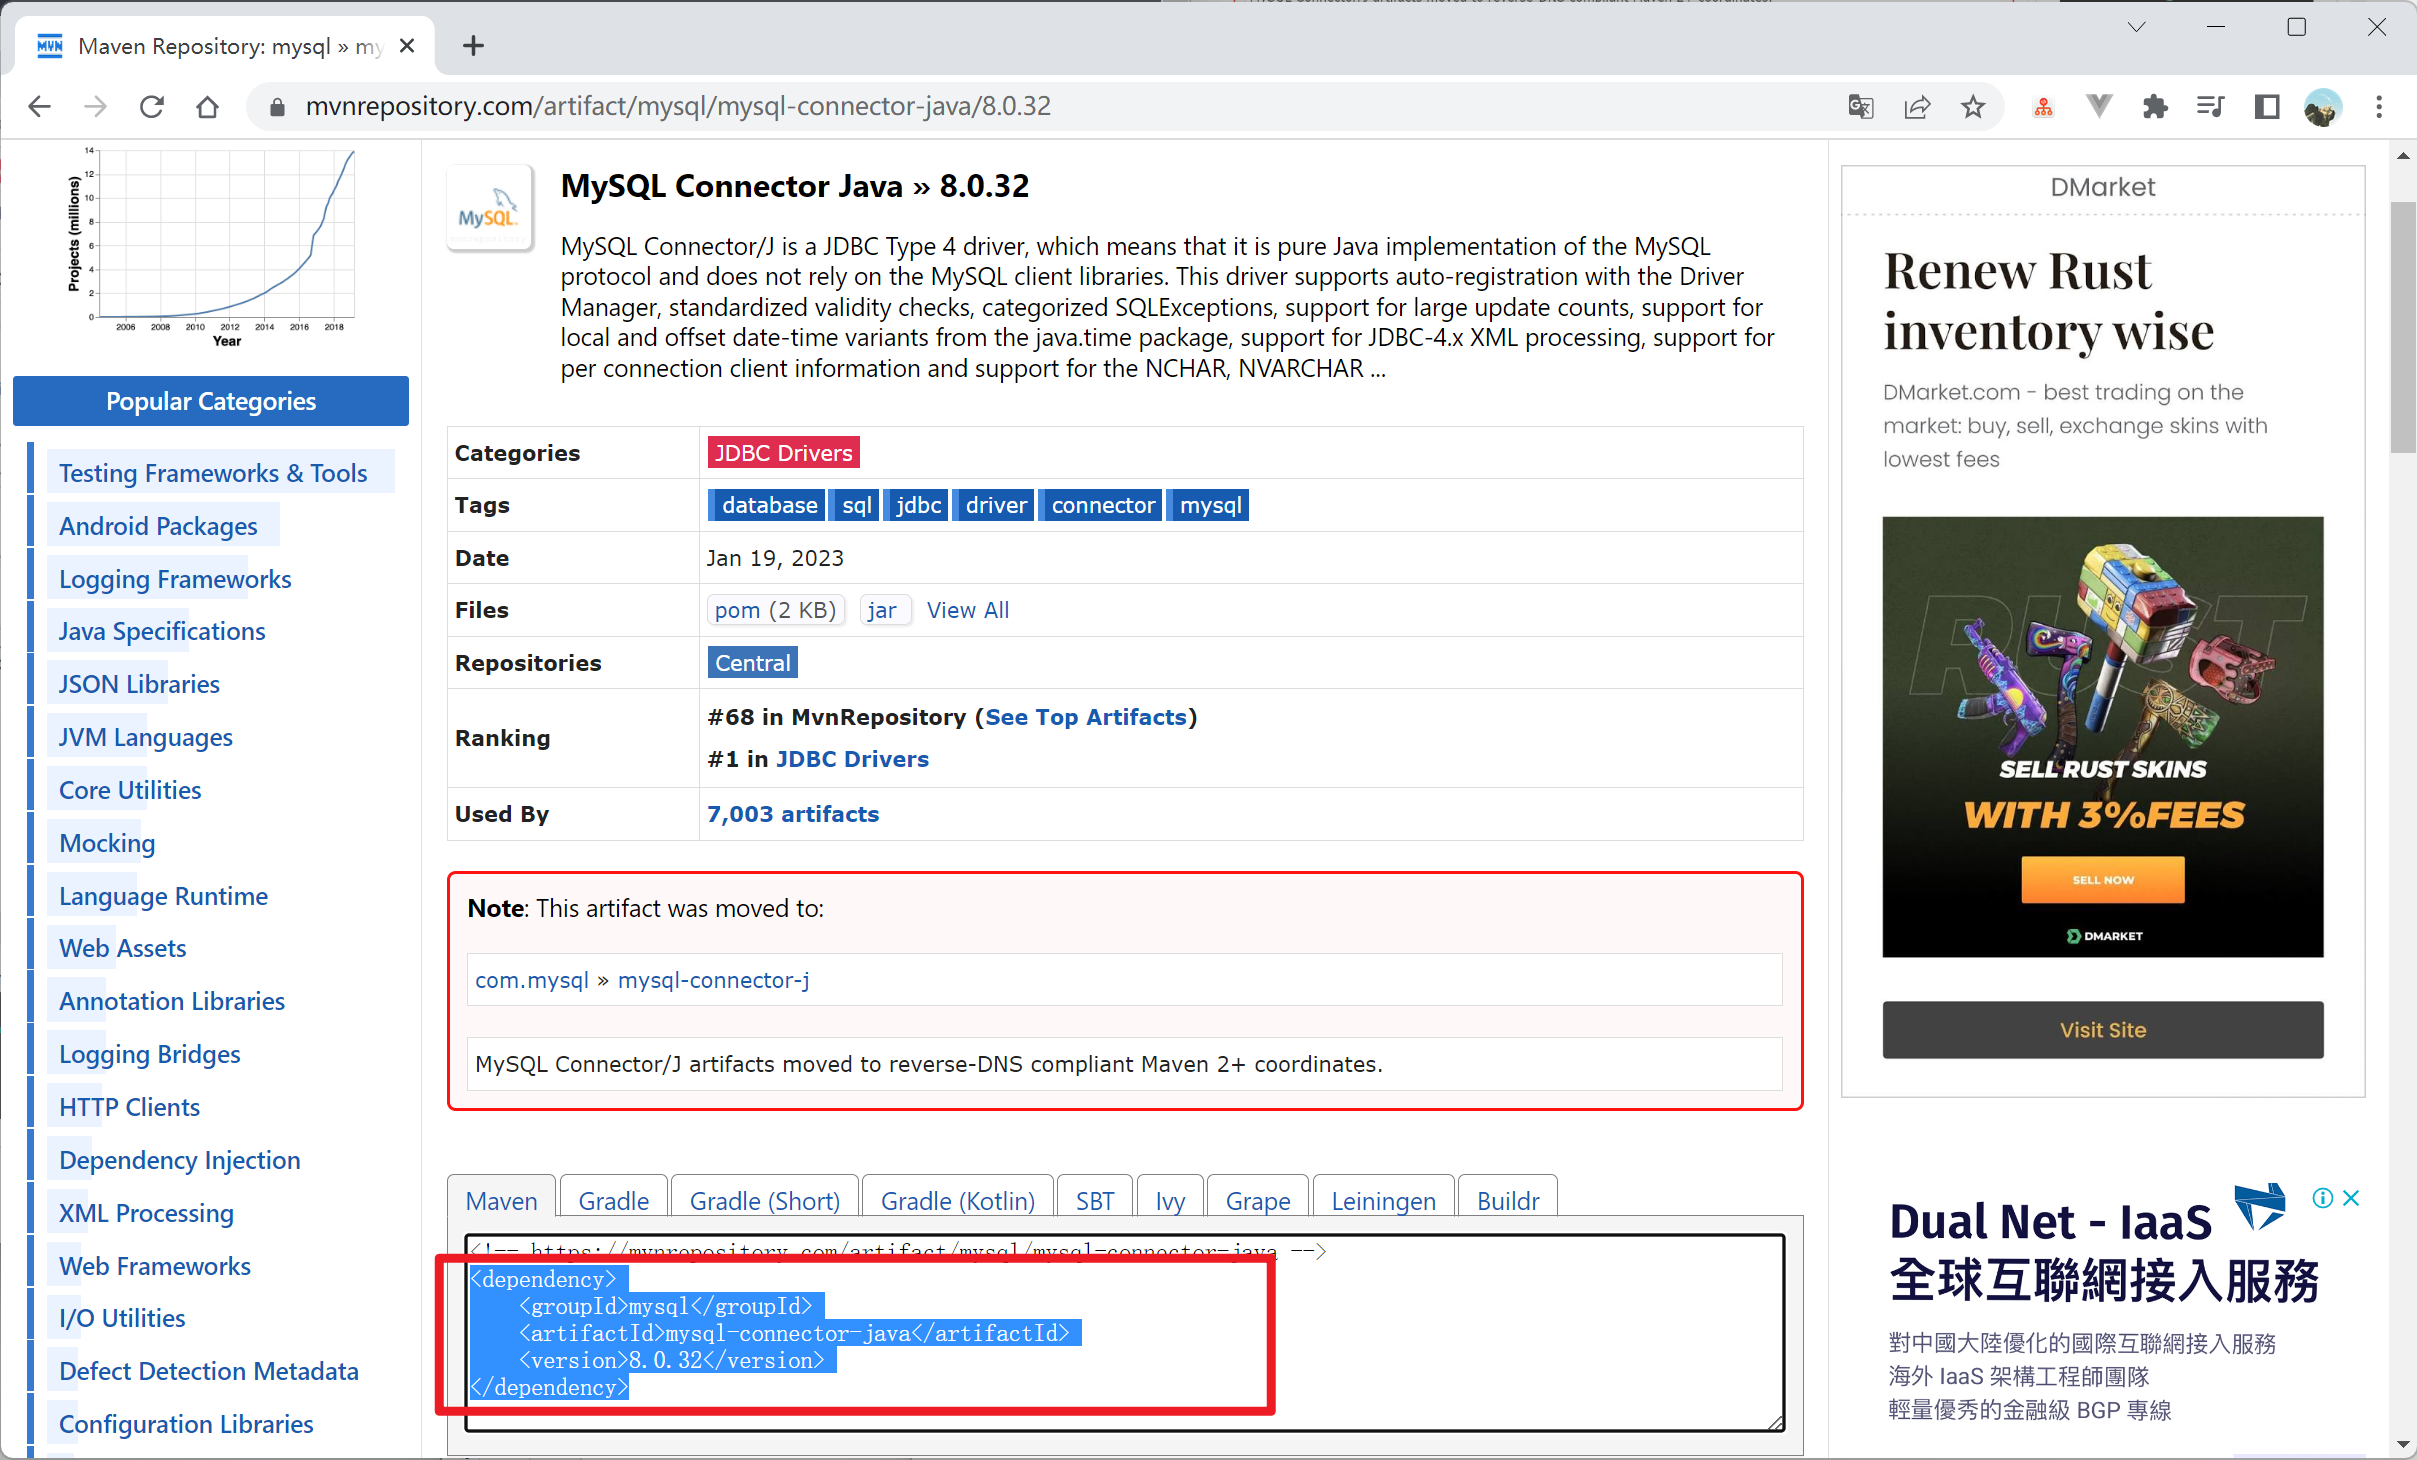Reload the current page
Viewport: 2417px width, 1460px height.
[x=152, y=107]
